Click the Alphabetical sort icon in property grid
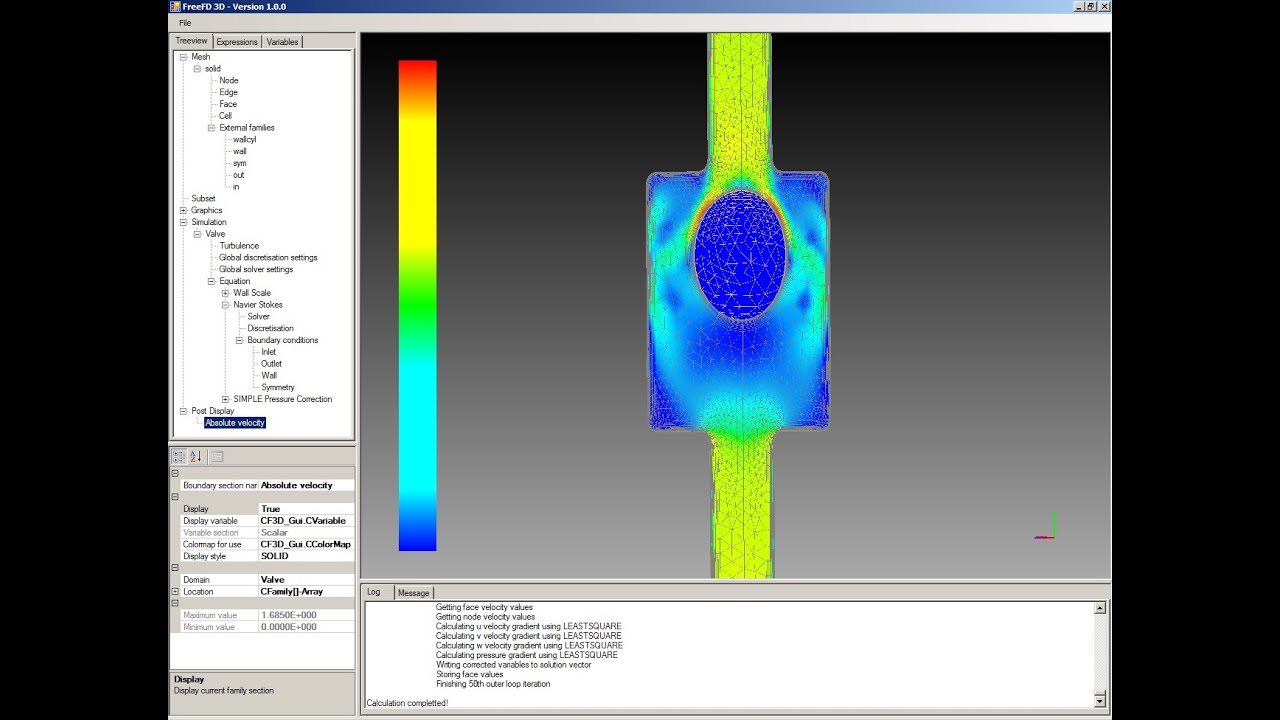1280x720 pixels. pyautogui.click(x=195, y=456)
